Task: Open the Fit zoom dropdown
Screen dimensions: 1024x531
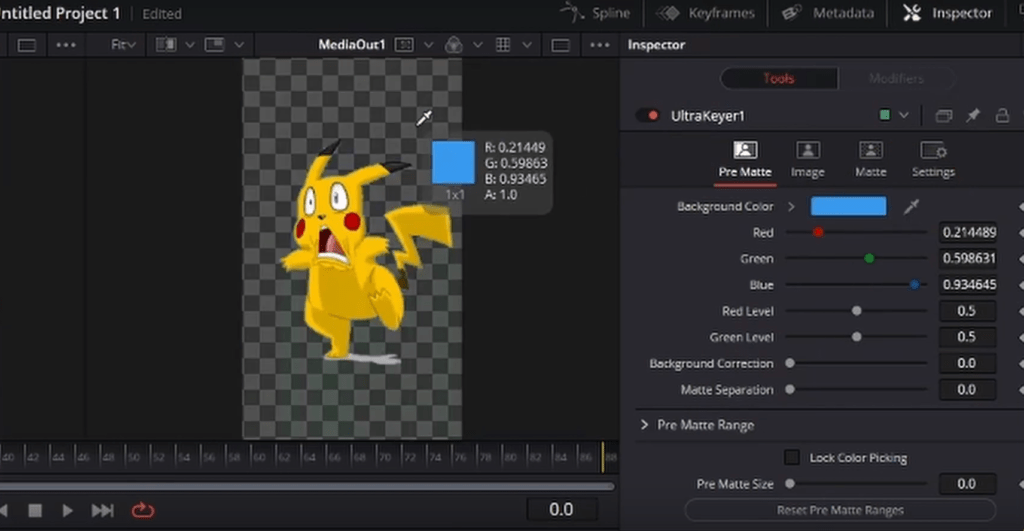Action: click(123, 45)
